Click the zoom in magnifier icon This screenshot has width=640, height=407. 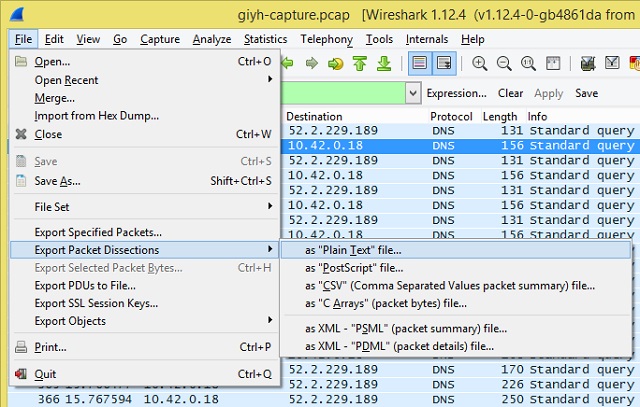480,63
